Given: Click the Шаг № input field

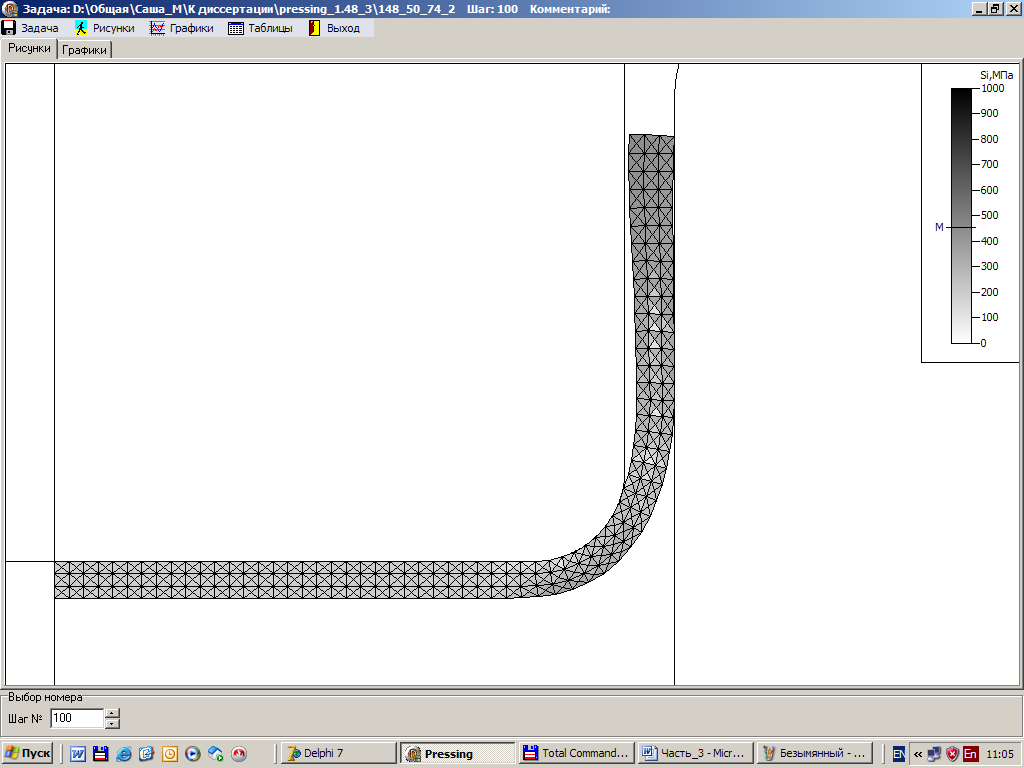Looking at the screenshot, I should coord(76,718).
